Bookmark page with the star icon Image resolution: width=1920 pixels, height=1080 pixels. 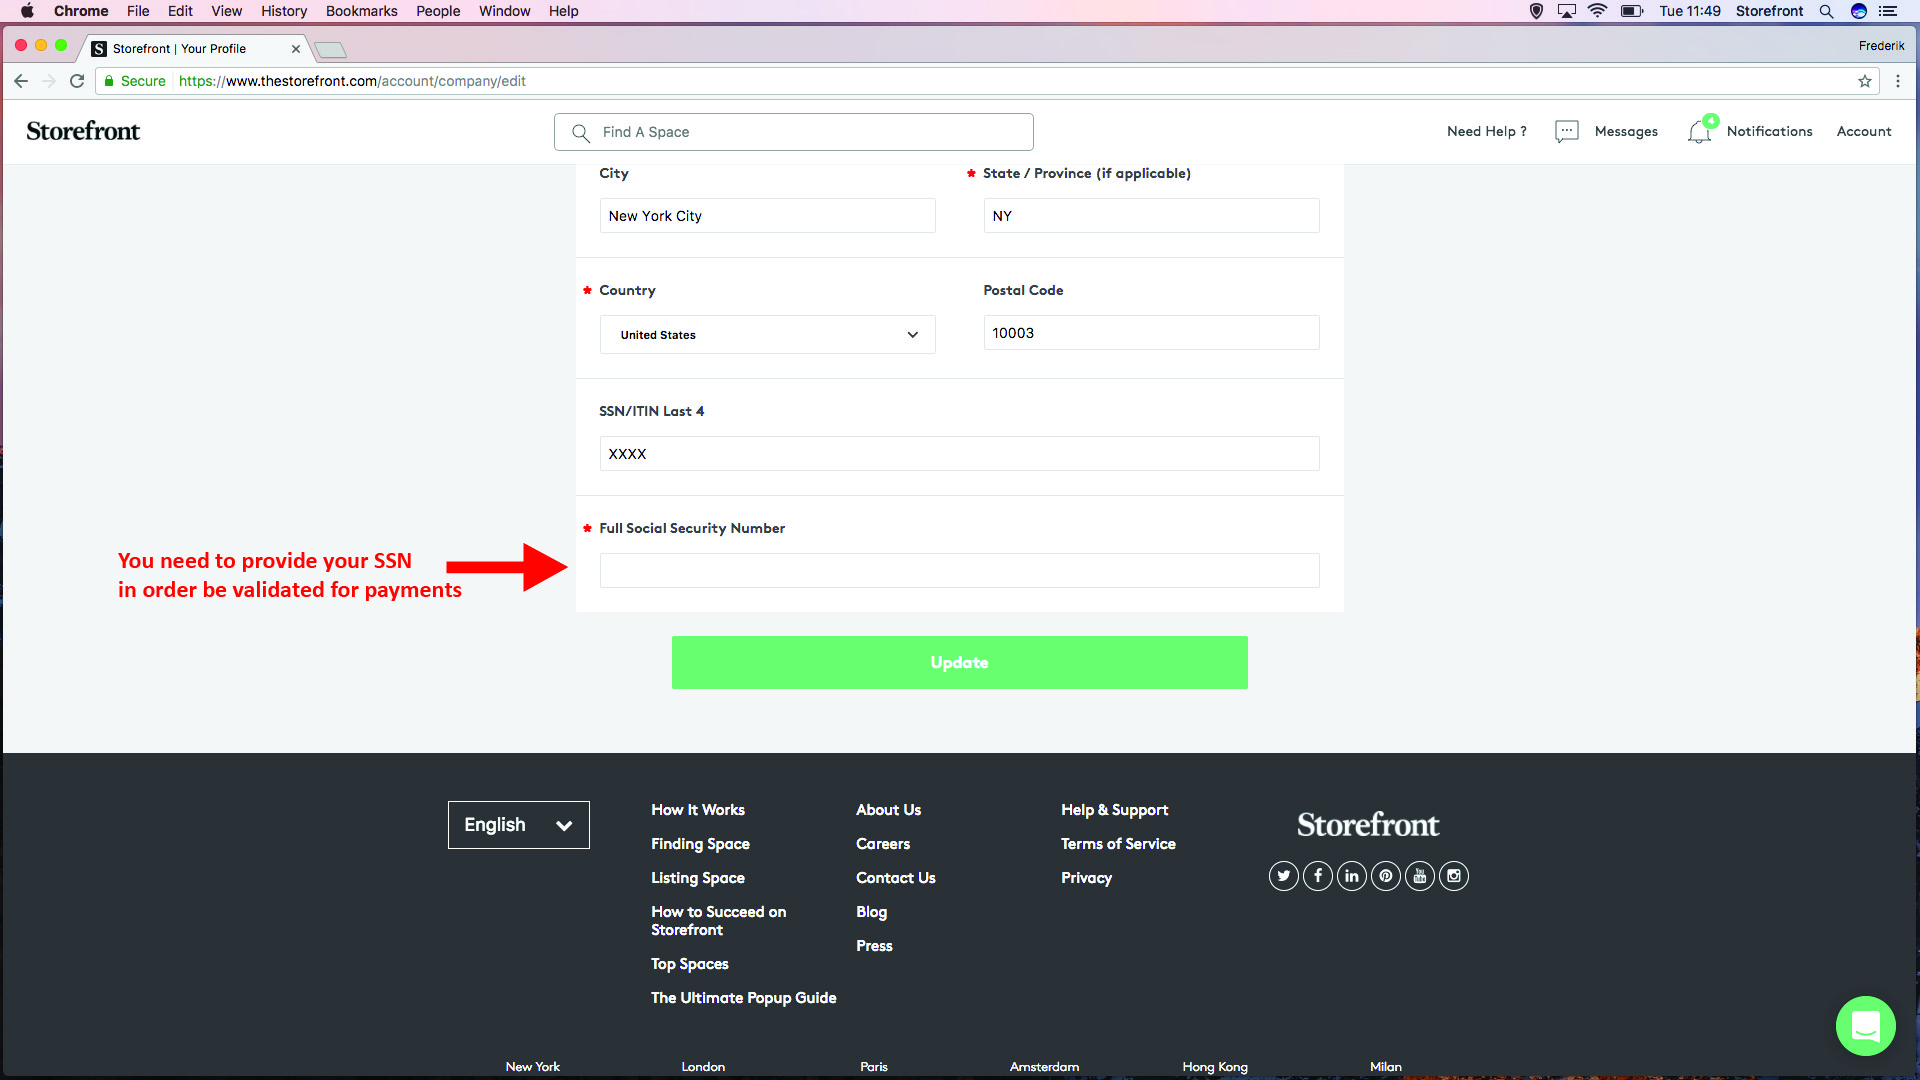tap(1865, 81)
